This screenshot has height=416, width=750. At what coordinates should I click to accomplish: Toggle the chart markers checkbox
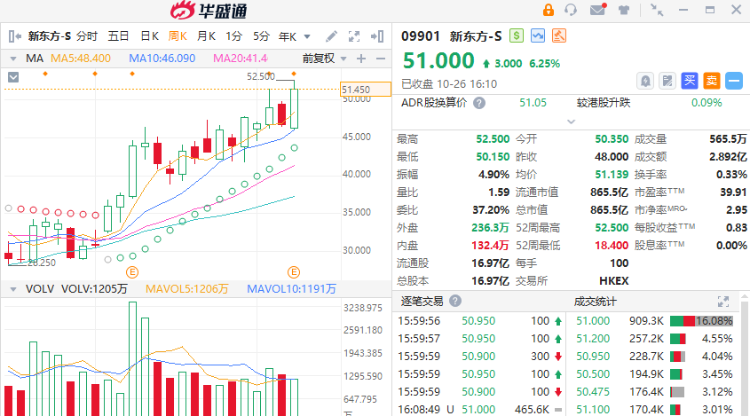tap(13, 77)
